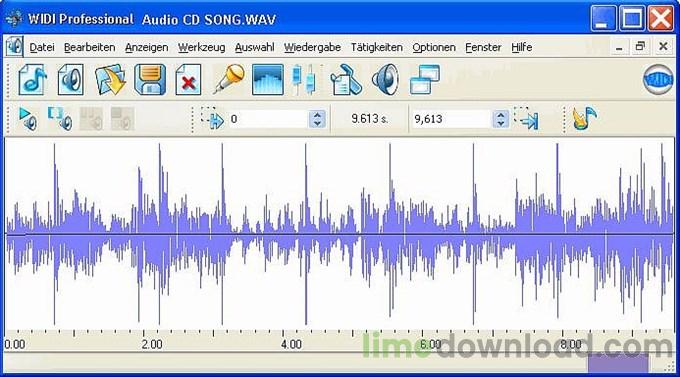Screen dimensions: 680x377
Task: Open the Bearbeiten menu
Action: click(89, 47)
